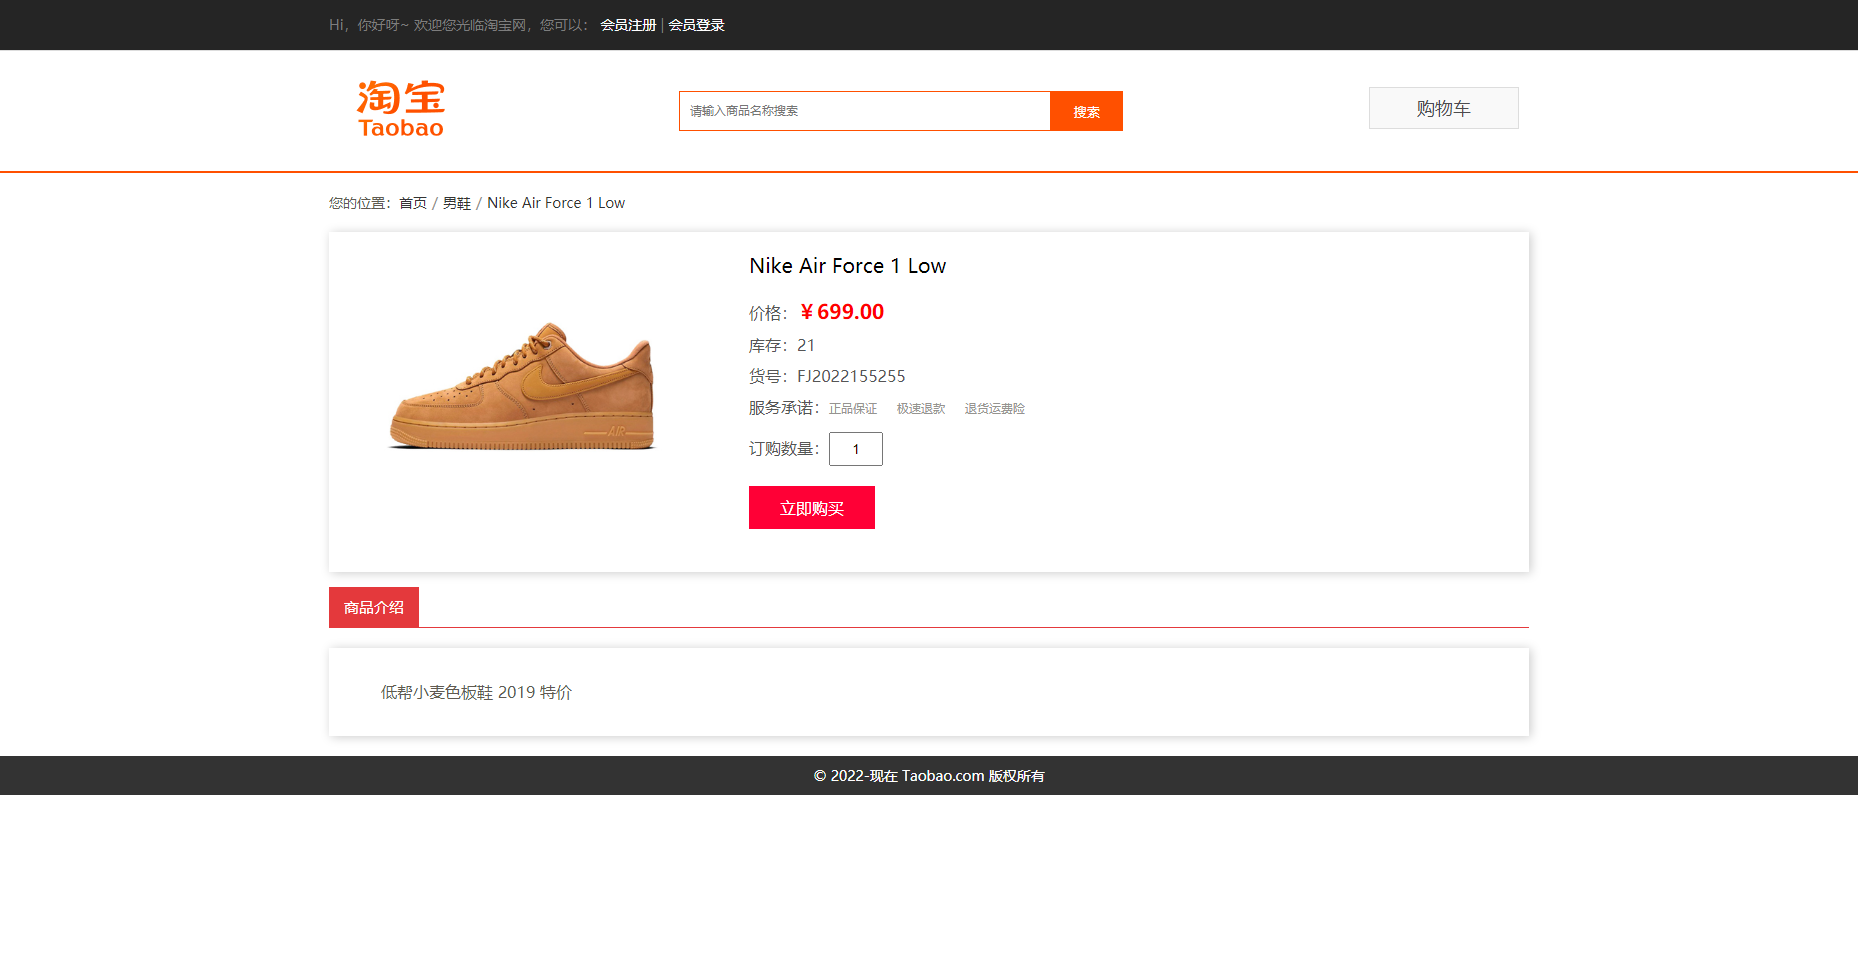Click the Taobao logo

click(401, 109)
